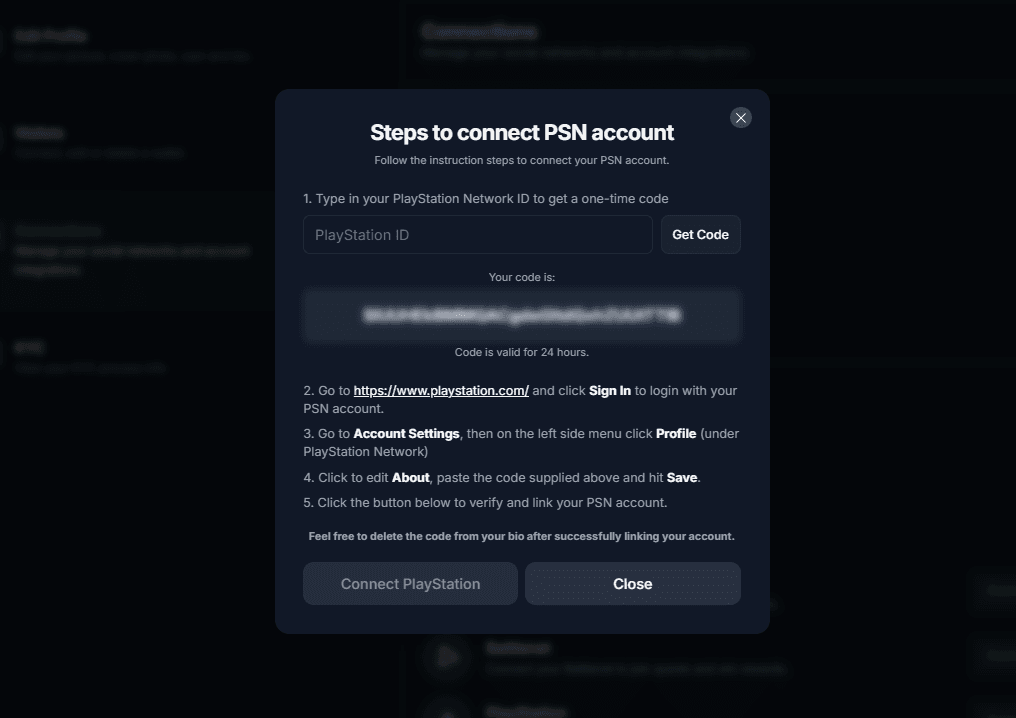1016x718 pixels.
Task: Click the bold 'Account Settings' text
Action: coord(407,434)
